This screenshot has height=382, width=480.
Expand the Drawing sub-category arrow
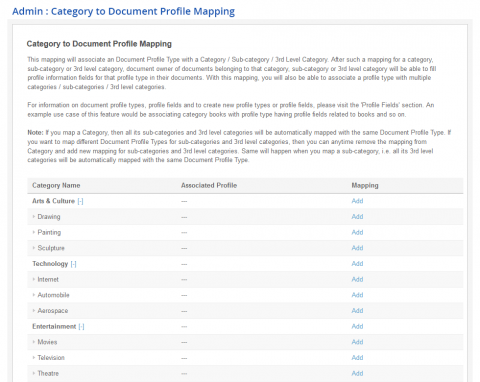(x=34, y=217)
